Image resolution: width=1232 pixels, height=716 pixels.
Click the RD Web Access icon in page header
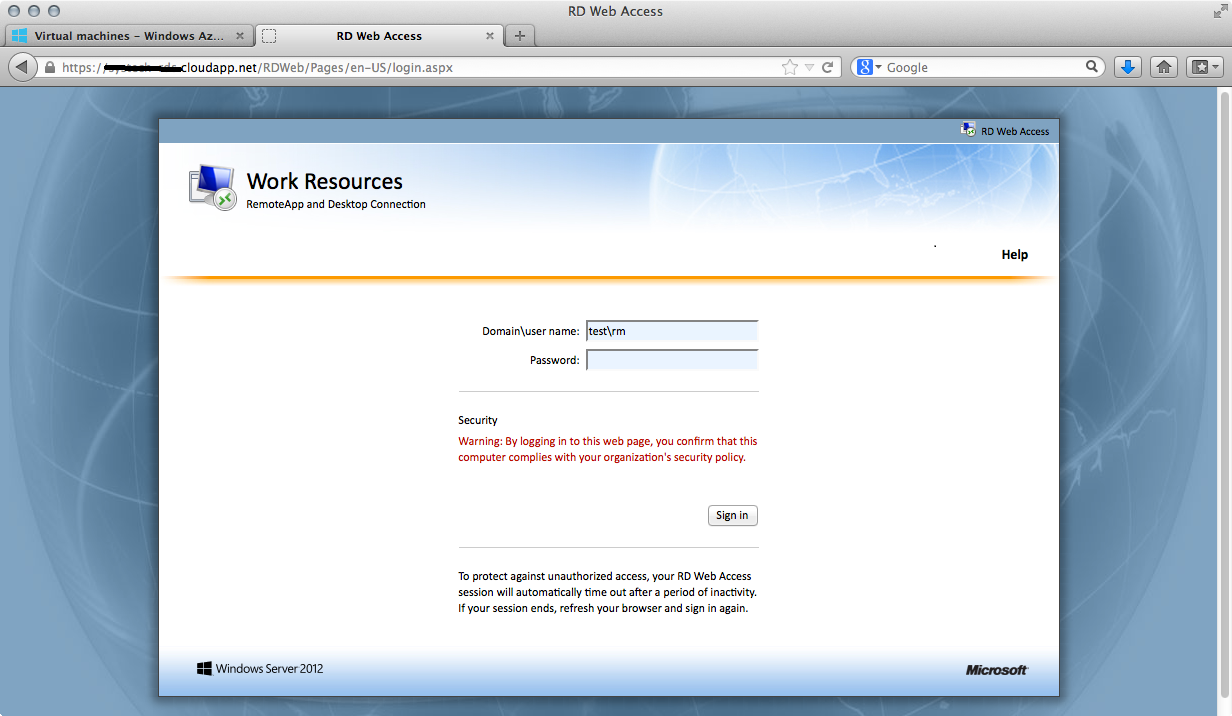[968, 131]
